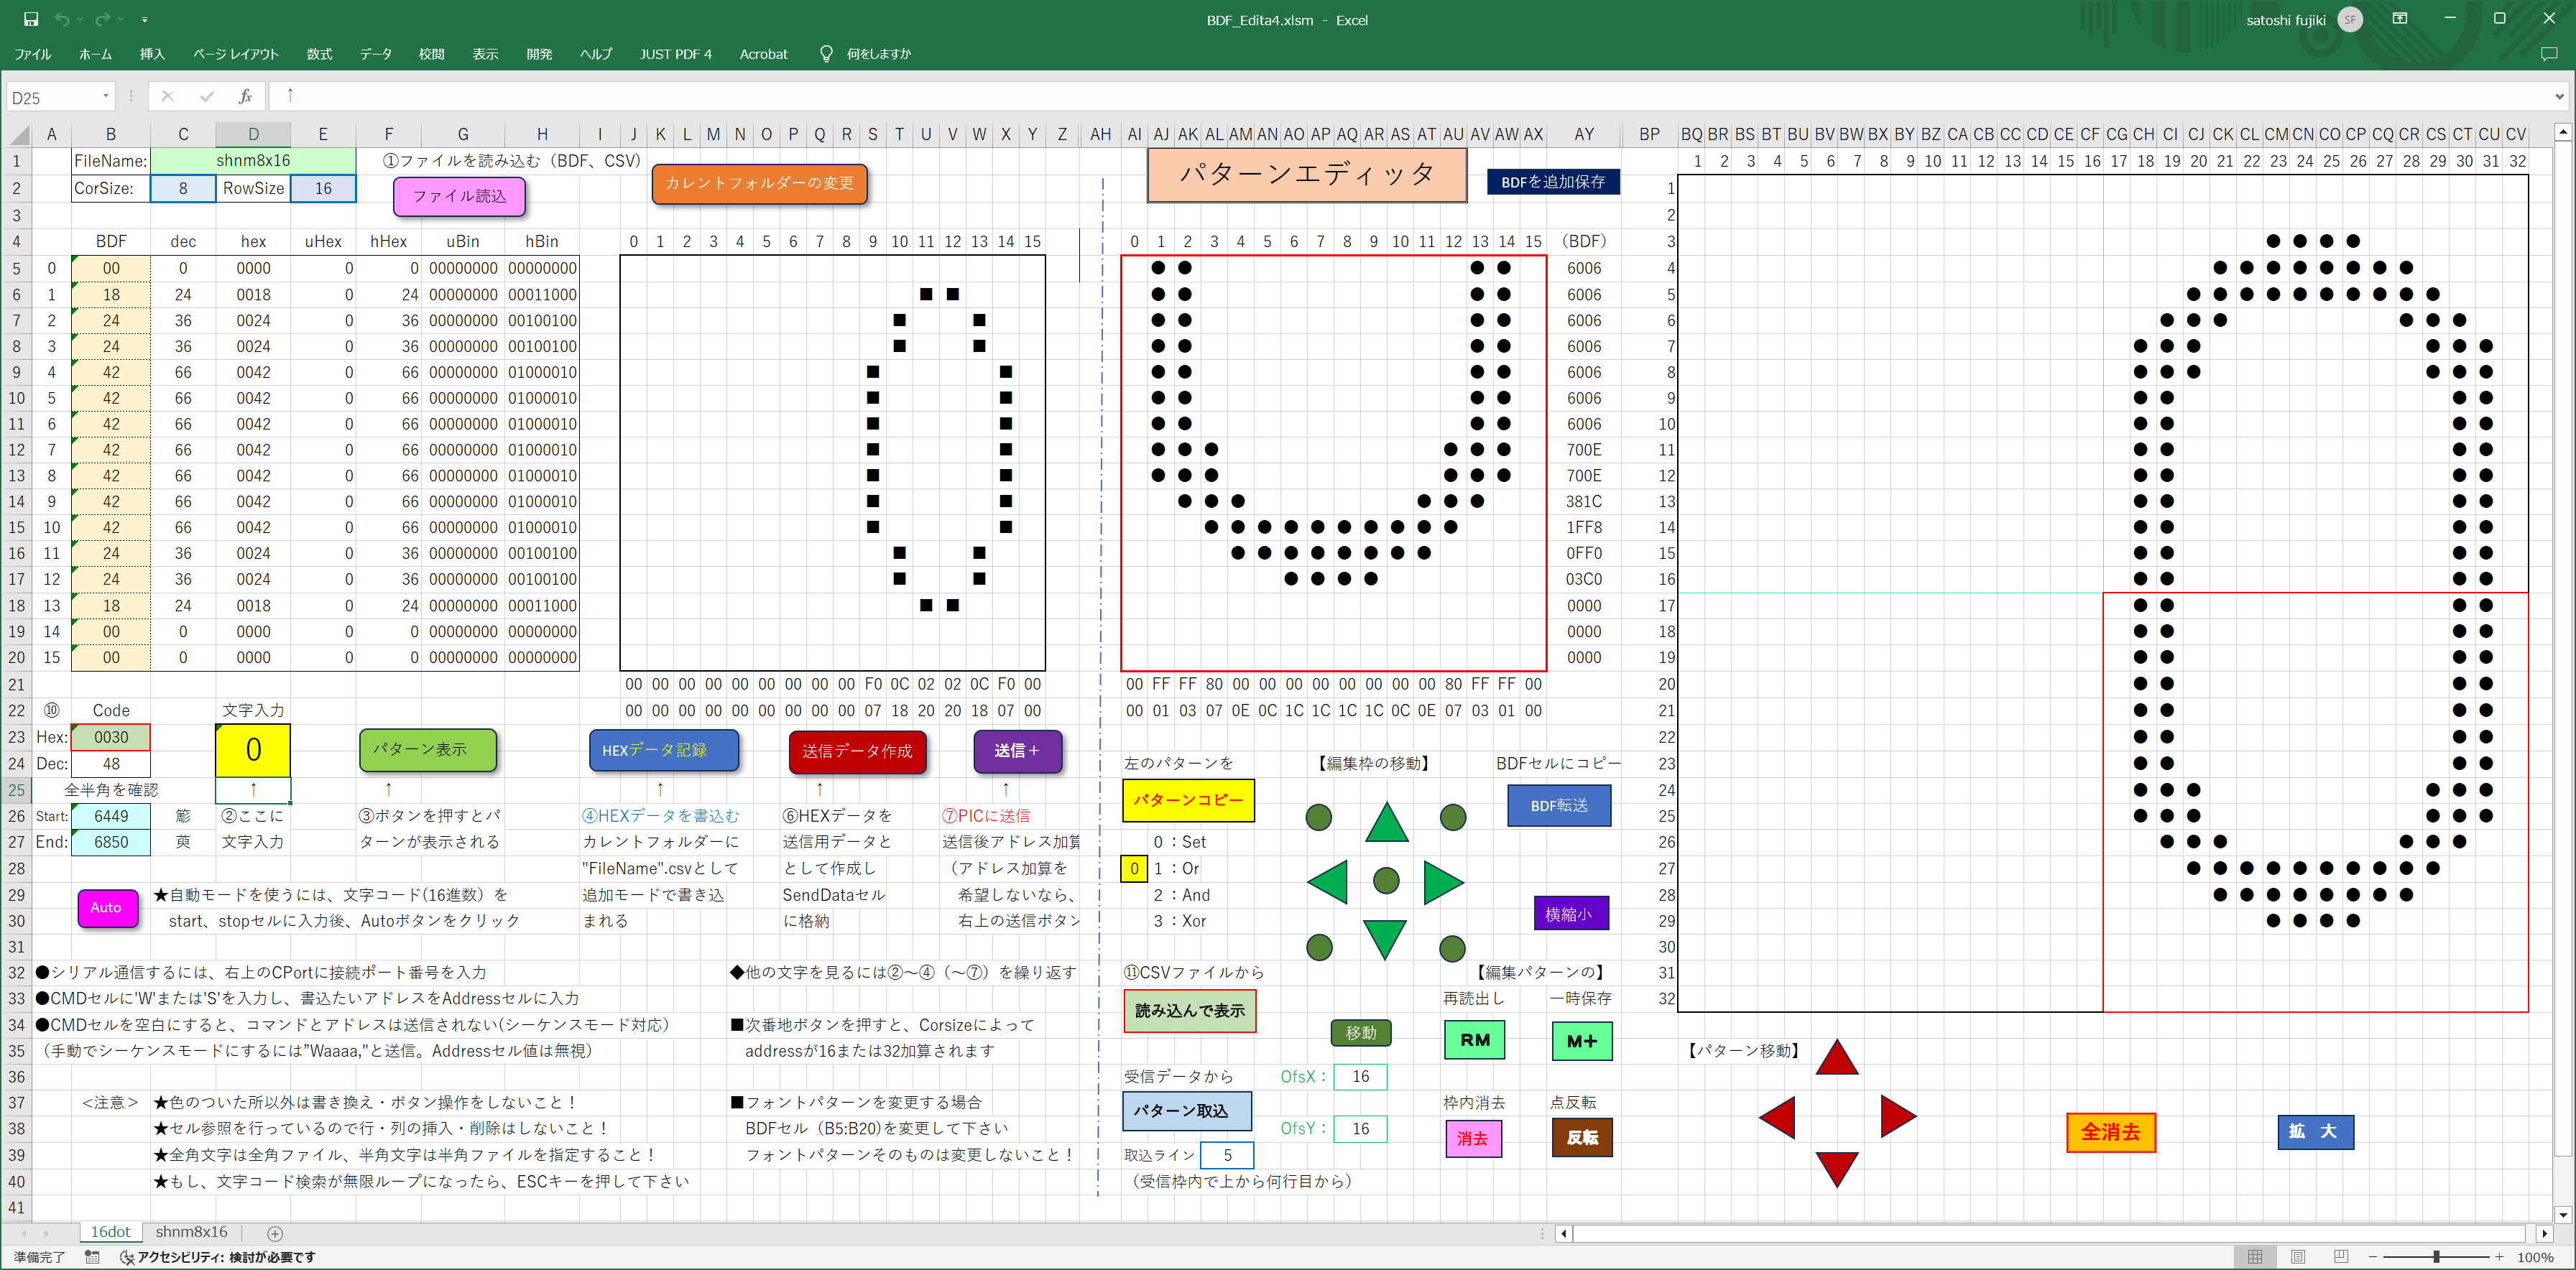Click the center green circle between arrows

[x=1386, y=881]
